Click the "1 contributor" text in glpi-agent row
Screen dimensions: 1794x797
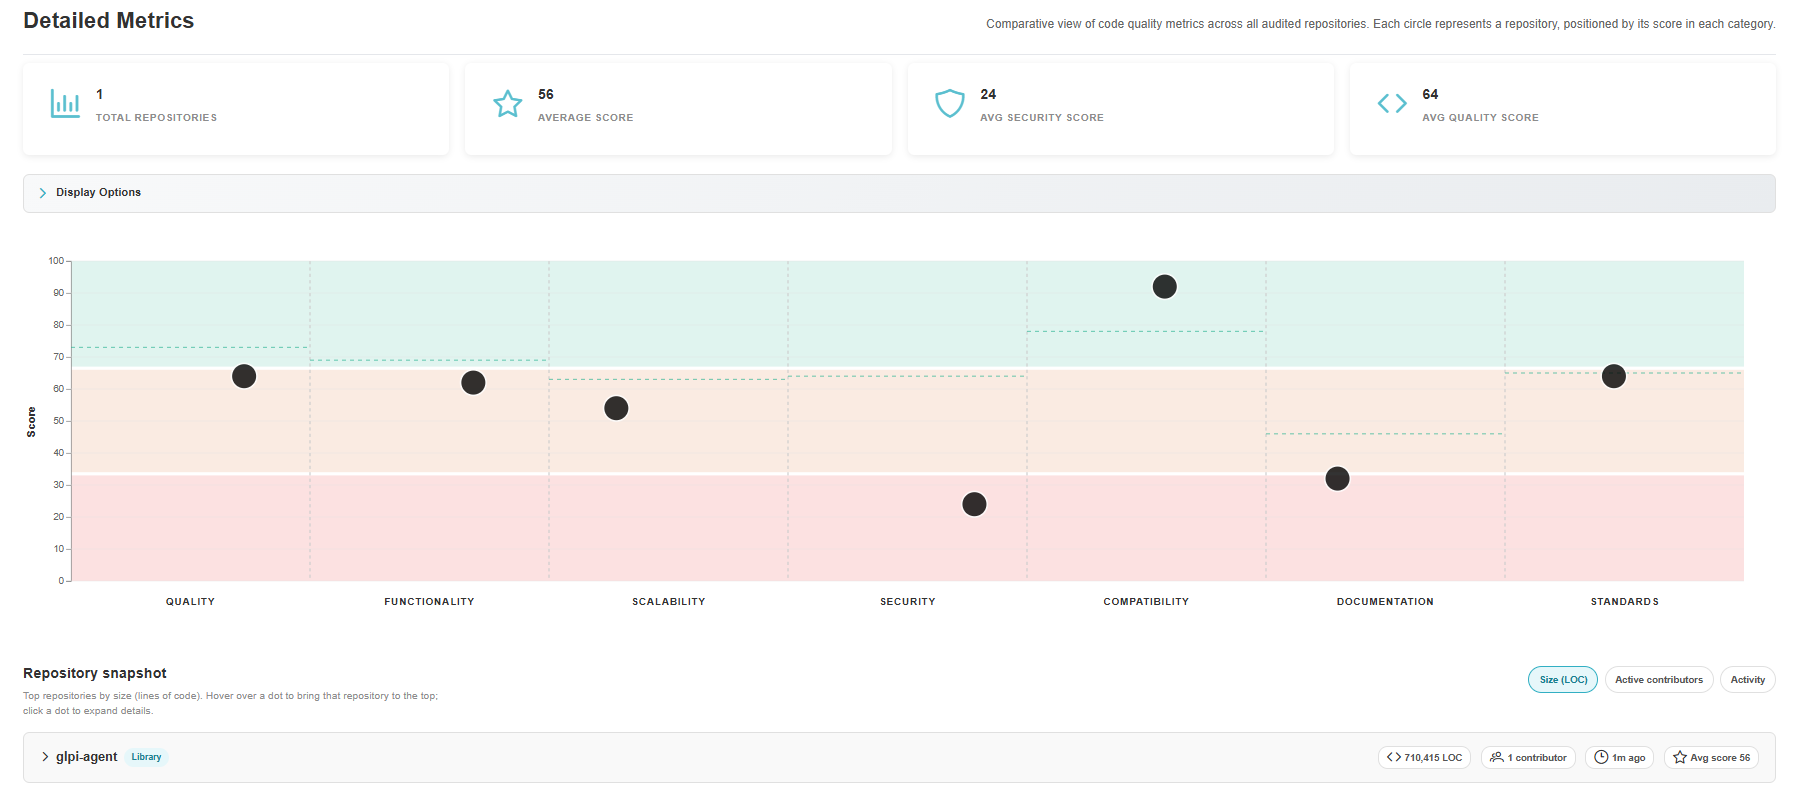coord(1537,758)
